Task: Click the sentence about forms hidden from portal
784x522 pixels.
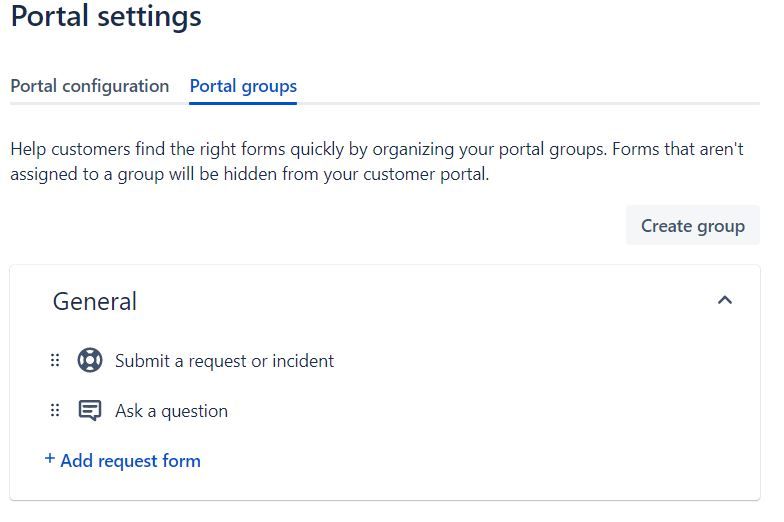Action: (250, 174)
